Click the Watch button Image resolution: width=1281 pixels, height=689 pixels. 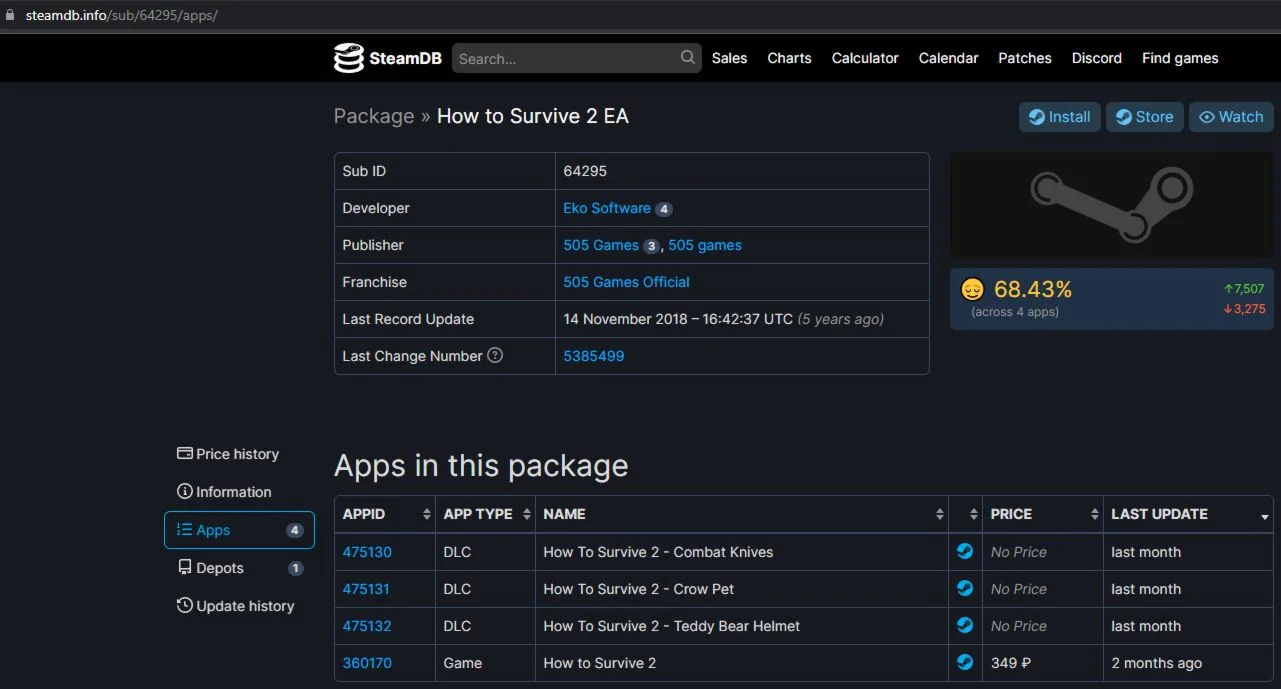pos(1231,117)
